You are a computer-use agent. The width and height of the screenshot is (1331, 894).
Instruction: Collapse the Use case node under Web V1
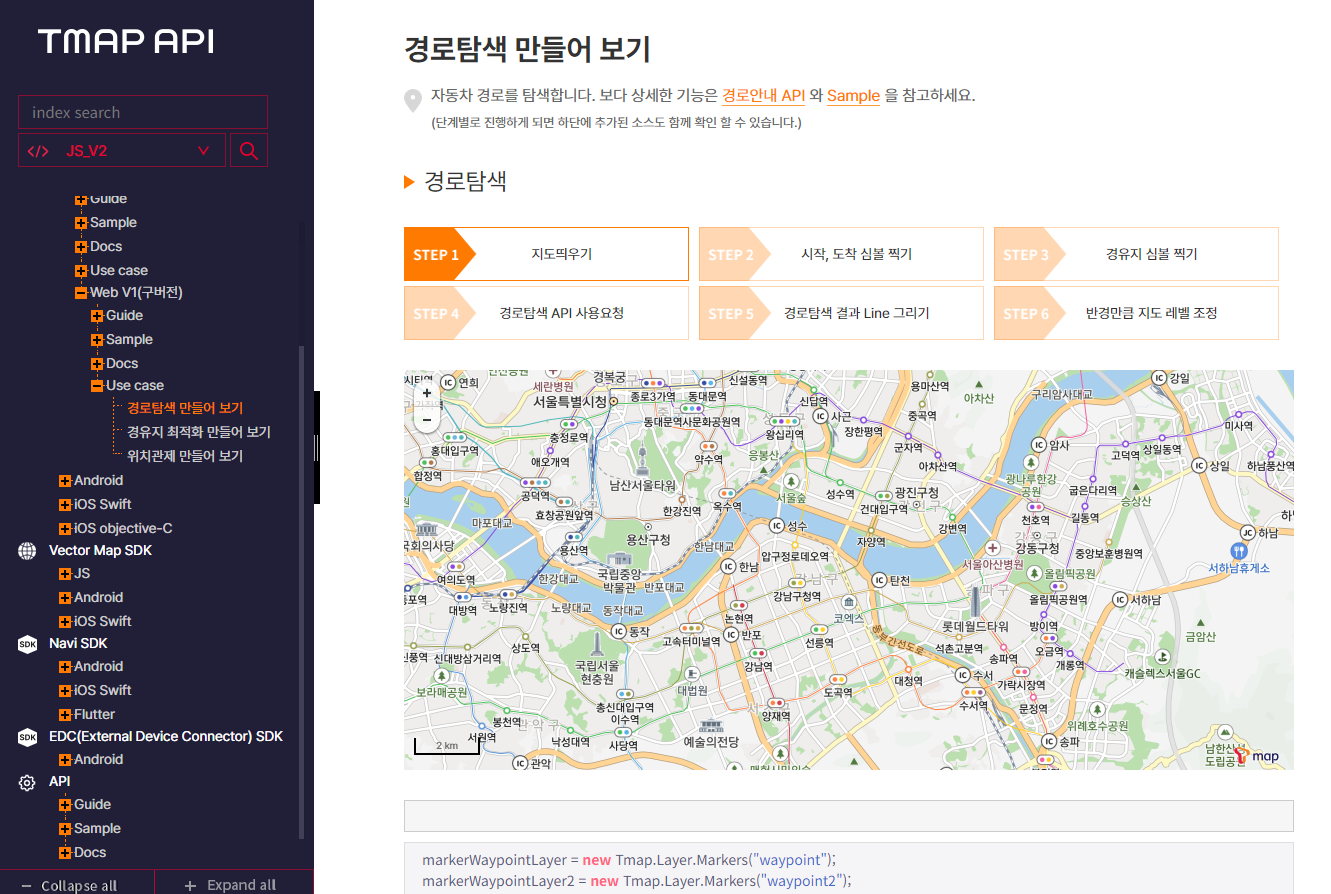coord(97,386)
